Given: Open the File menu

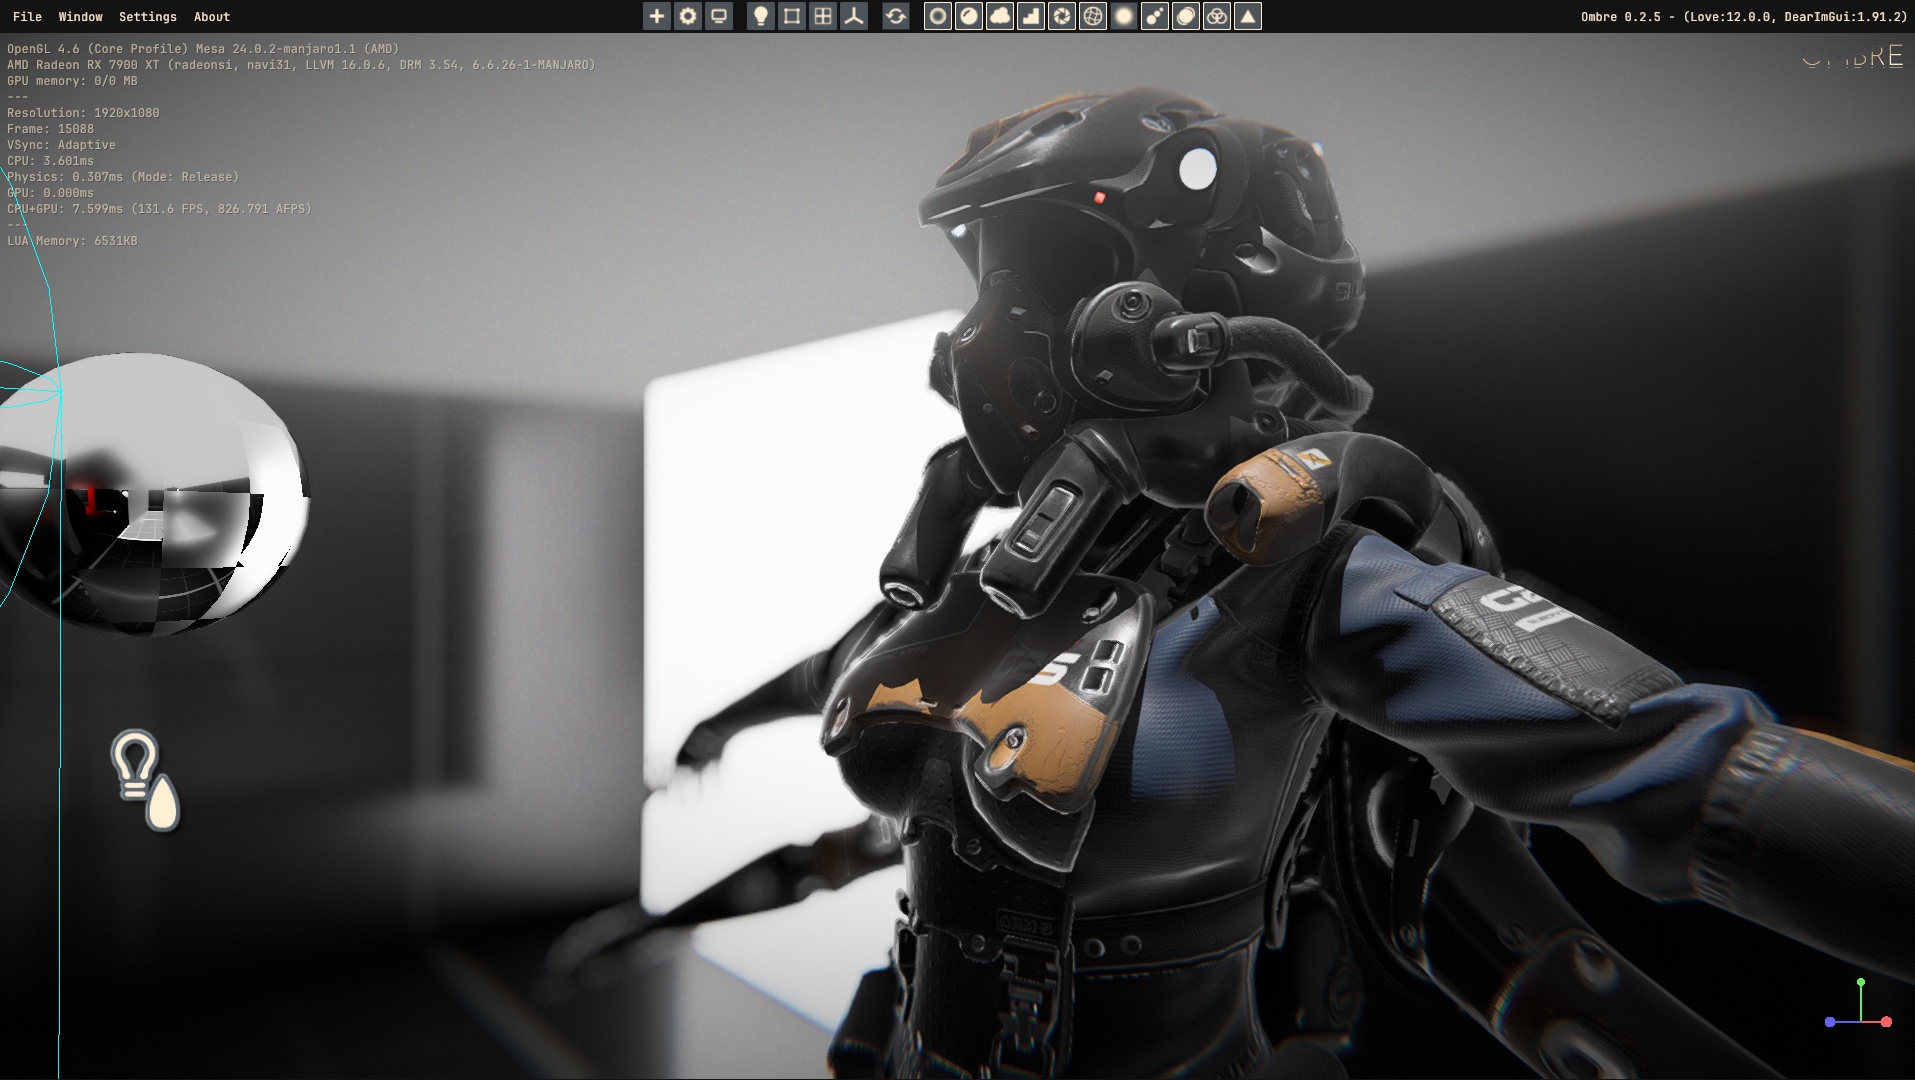Looking at the screenshot, I should [x=27, y=17].
